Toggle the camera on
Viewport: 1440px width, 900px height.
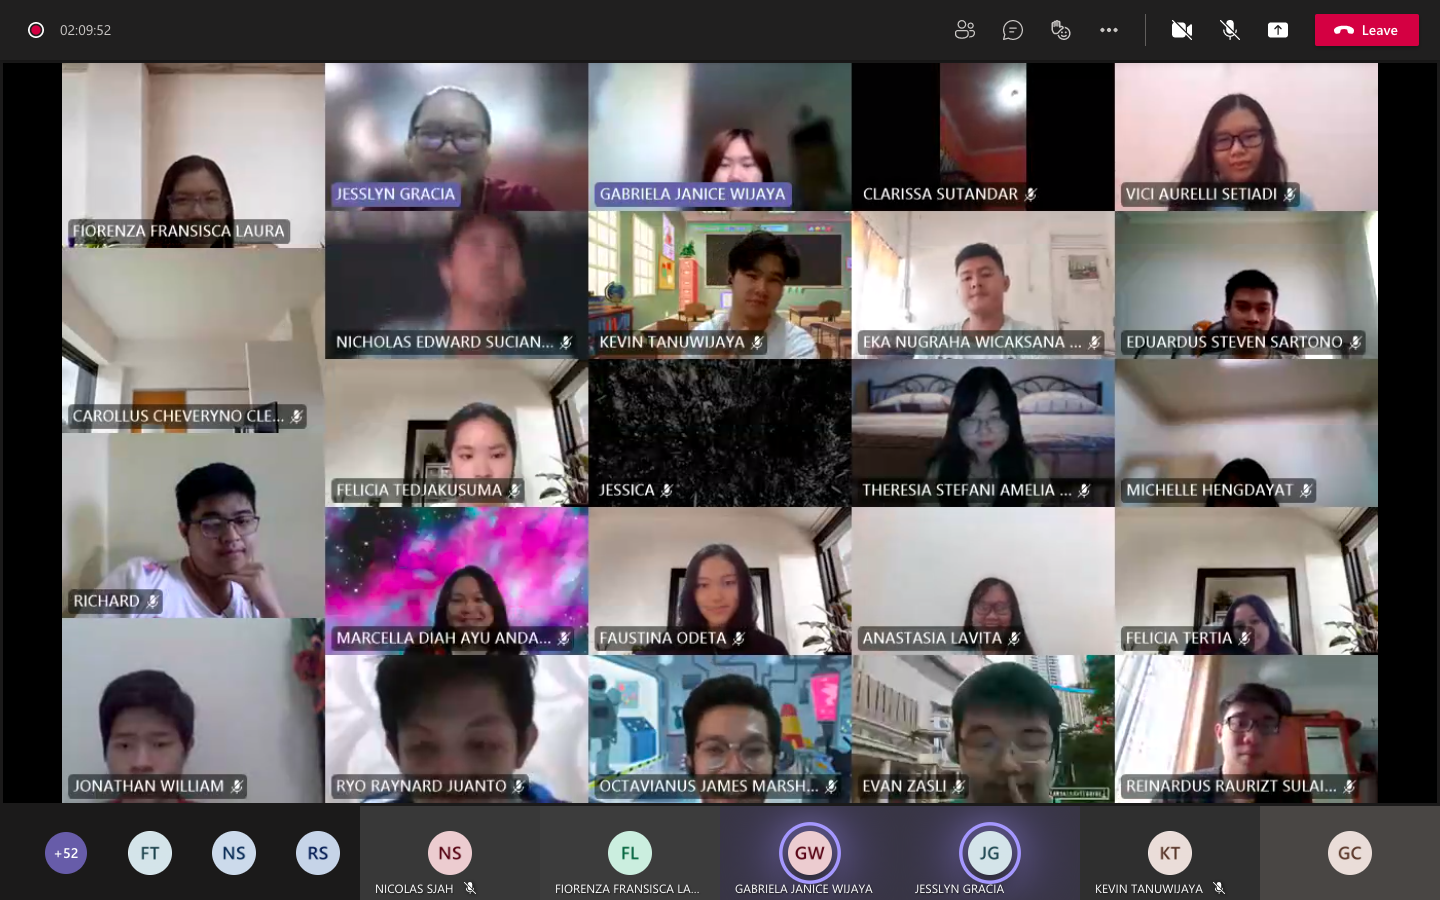click(x=1182, y=30)
